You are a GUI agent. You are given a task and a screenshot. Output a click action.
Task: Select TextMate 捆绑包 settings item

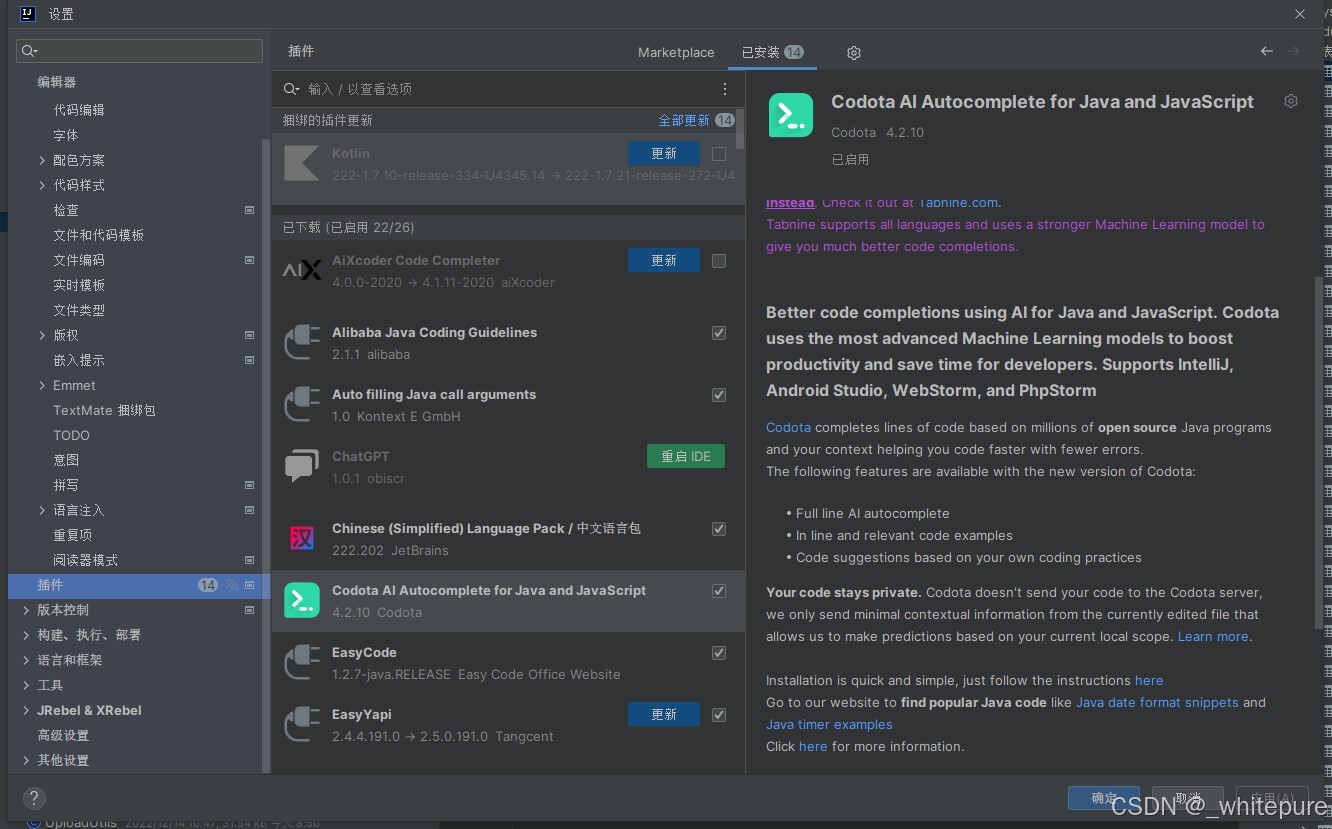click(x=104, y=410)
